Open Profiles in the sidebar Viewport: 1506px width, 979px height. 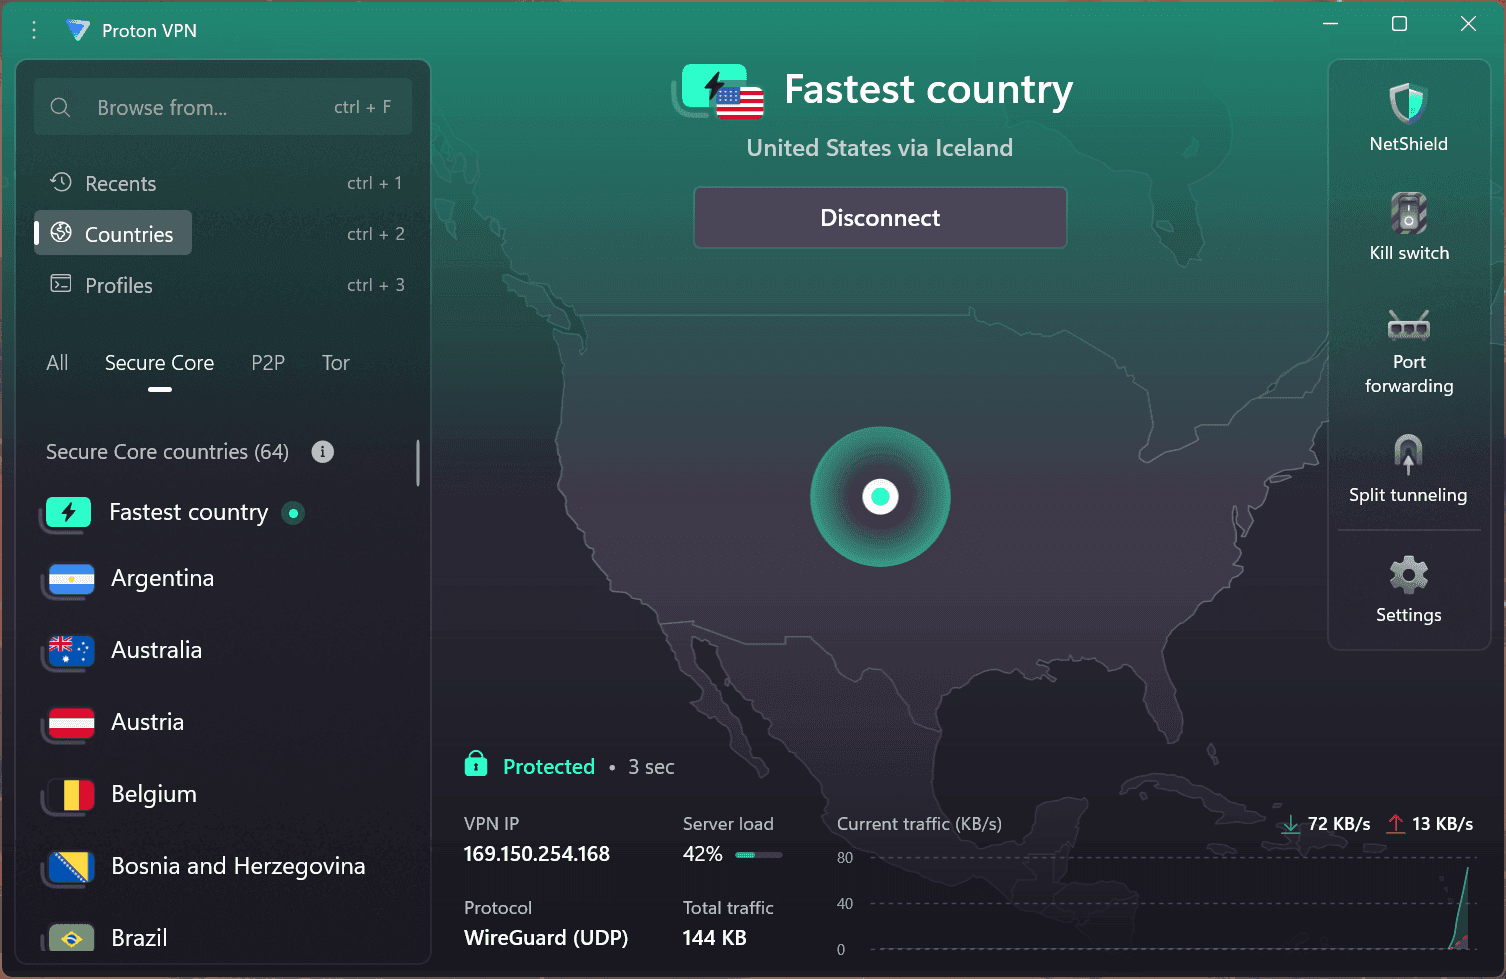click(x=118, y=286)
